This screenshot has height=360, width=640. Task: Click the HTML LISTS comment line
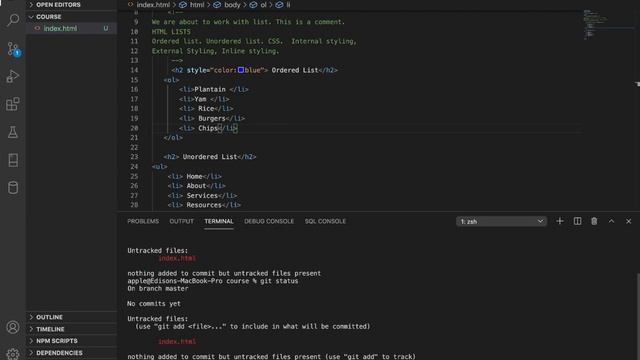pyautogui.click(x=171, y=31)
